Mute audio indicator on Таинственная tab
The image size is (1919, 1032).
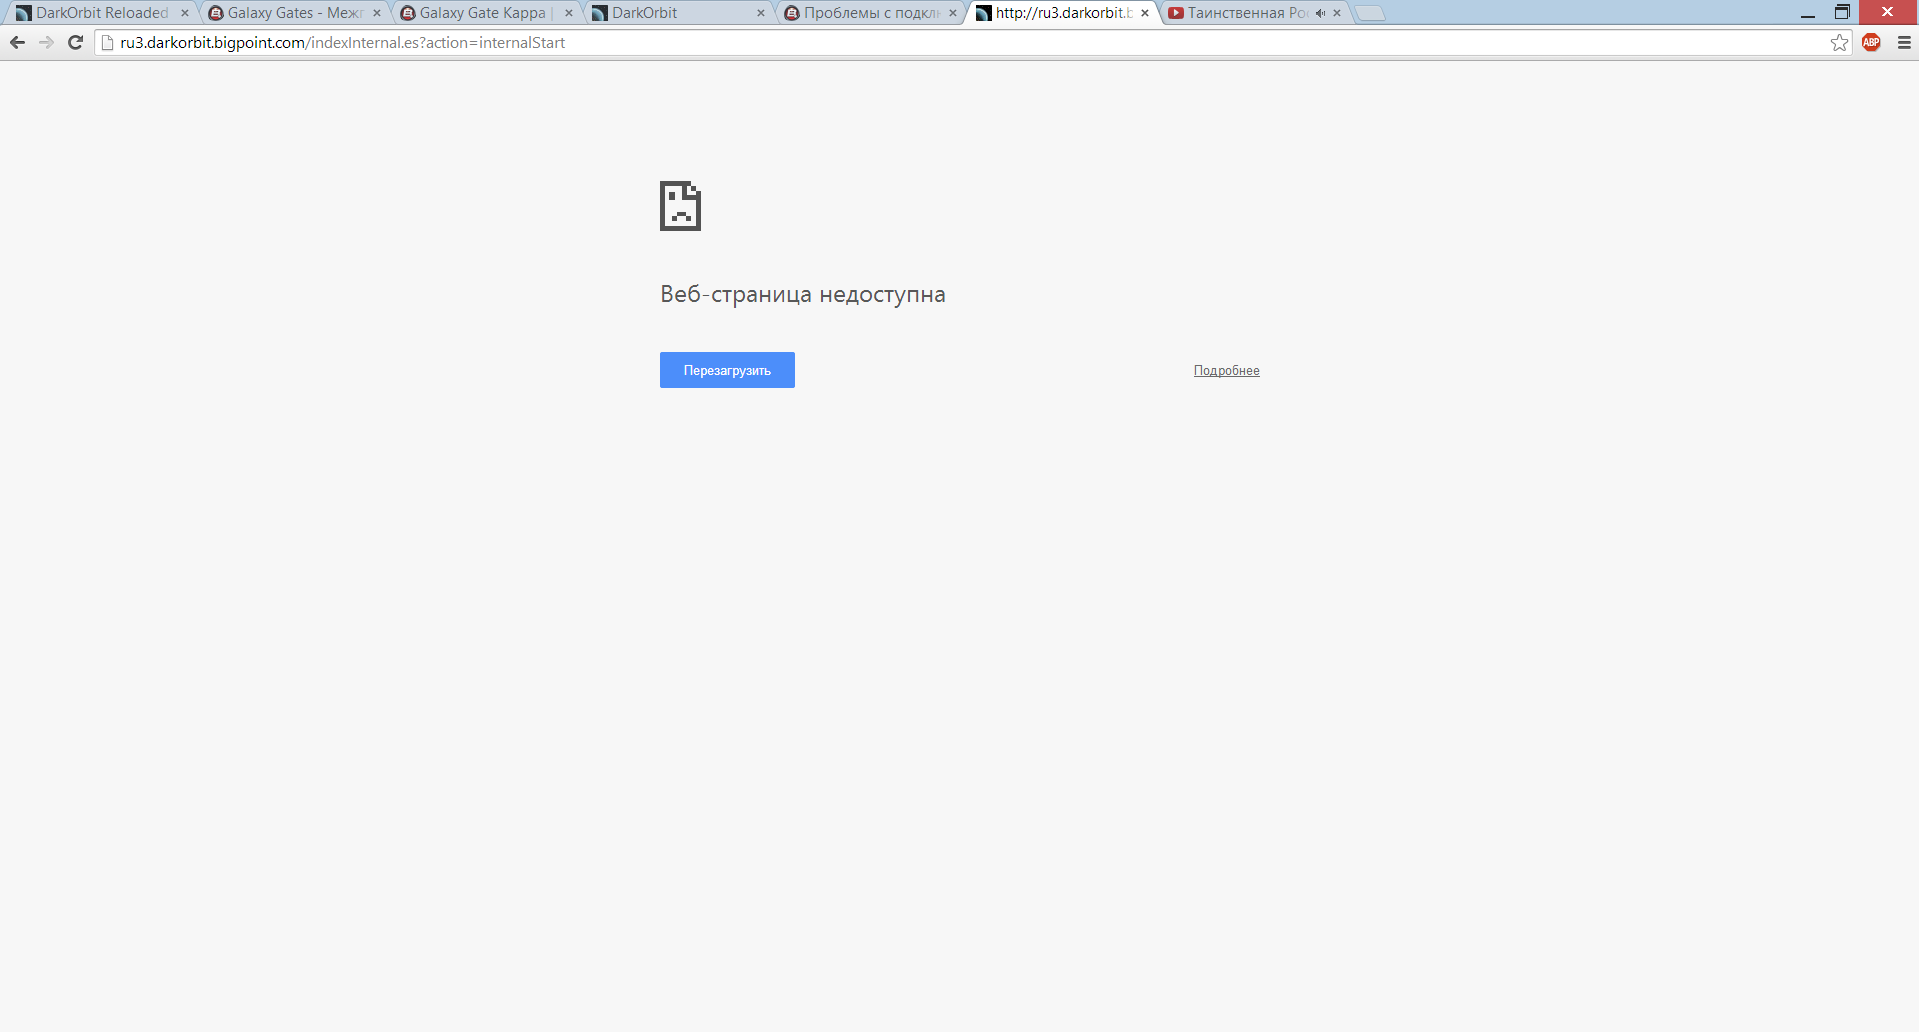[1320, 13]
